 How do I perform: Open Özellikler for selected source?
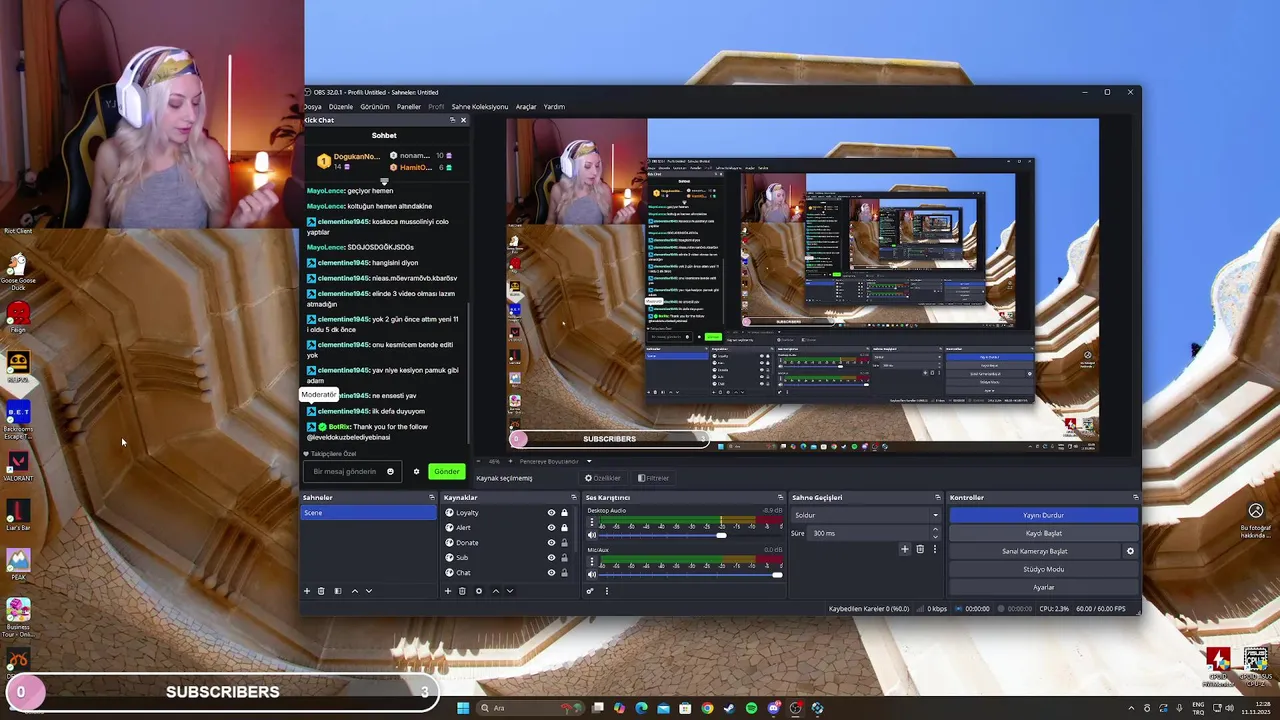(603, 478)
